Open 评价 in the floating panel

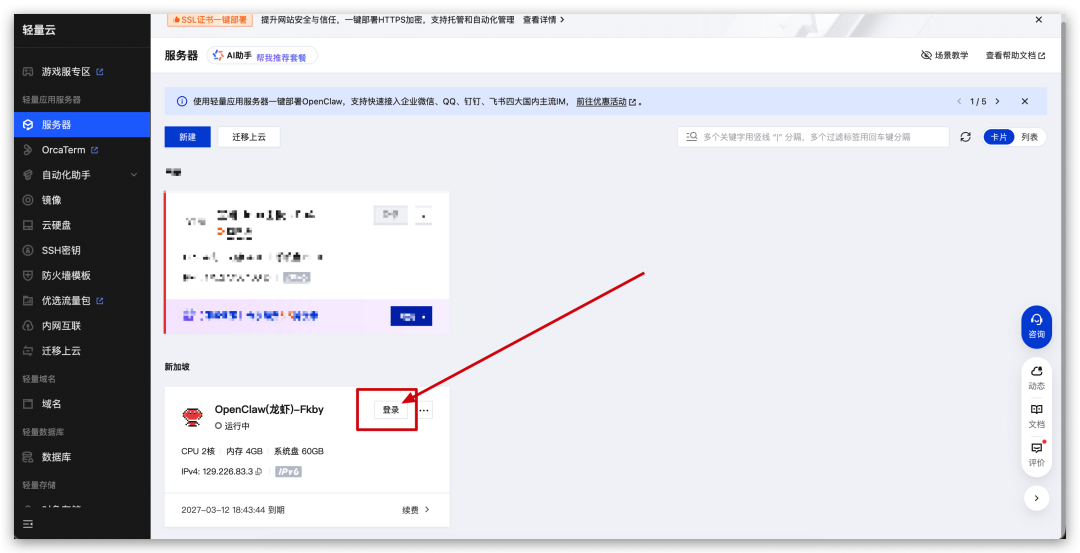(x=1037, y=455)
